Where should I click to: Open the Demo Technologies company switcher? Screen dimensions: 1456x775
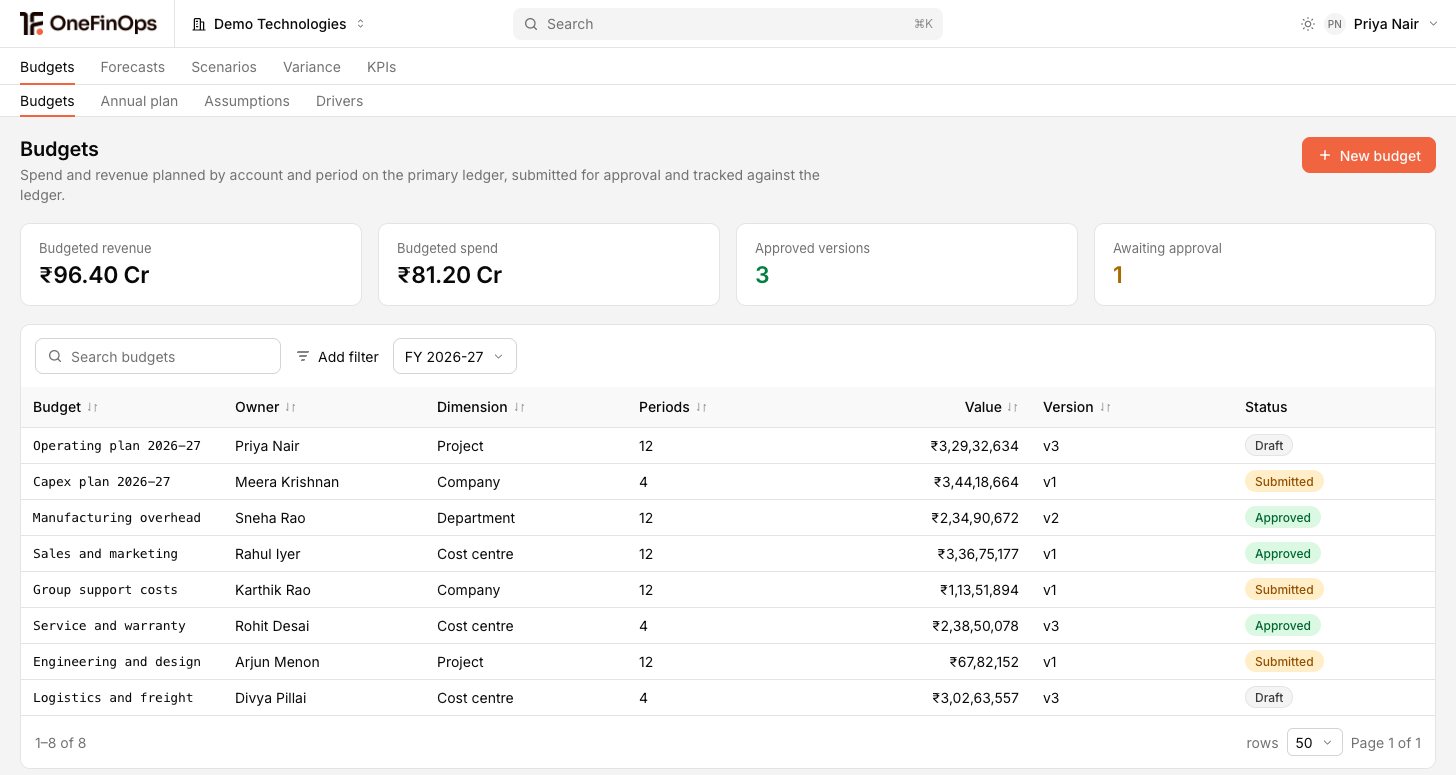click(x=278, y=24)
